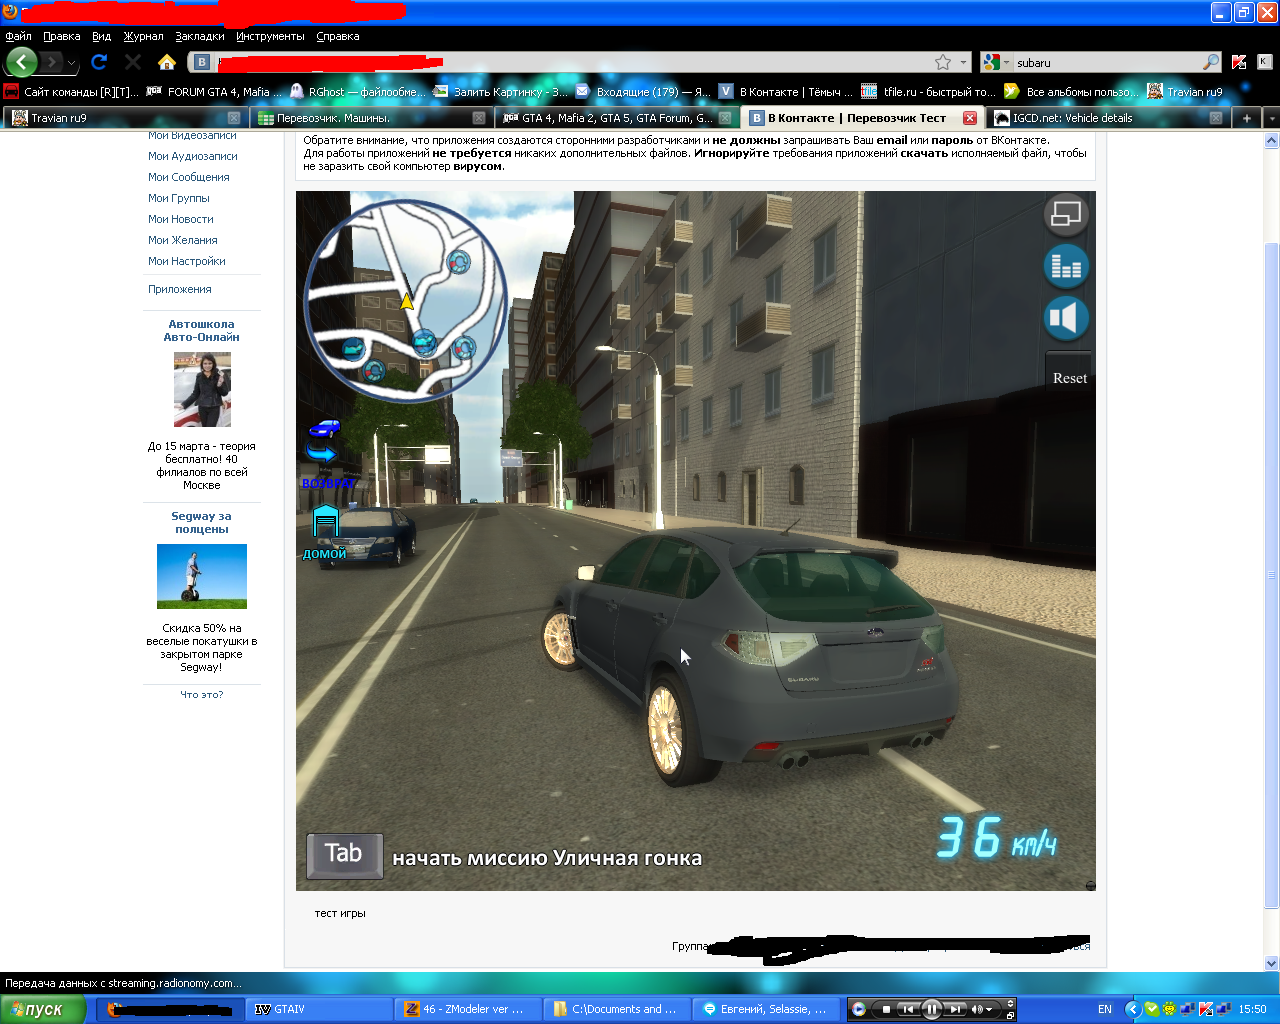Open the RGhost файлообмен bookmark
Image resolution: width=1280 pixels, height=1024 pixels.
pos(358,91)
